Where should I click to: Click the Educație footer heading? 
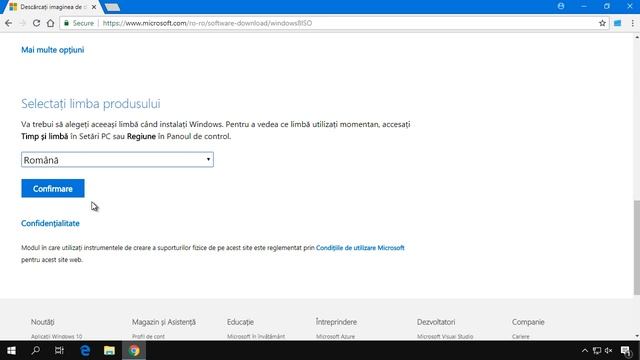(x=240, y=322)
